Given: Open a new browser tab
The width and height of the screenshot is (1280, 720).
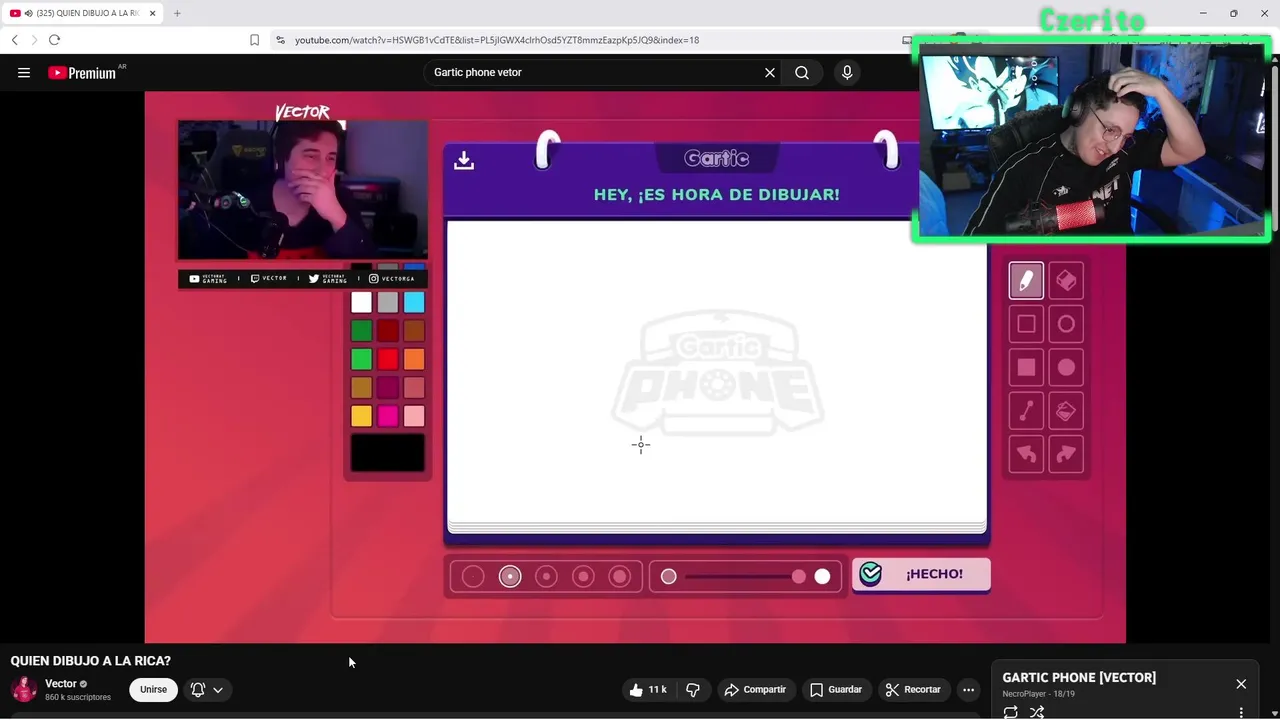Looking at the screenshot, I should [177, 13].
